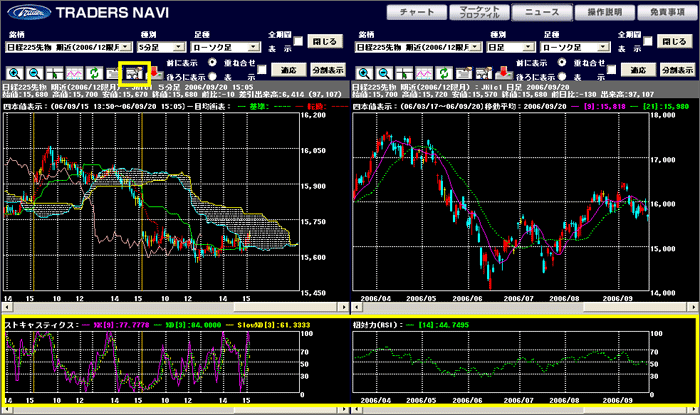Click the 相対力(RSI) label text

[x=378, y=325]
